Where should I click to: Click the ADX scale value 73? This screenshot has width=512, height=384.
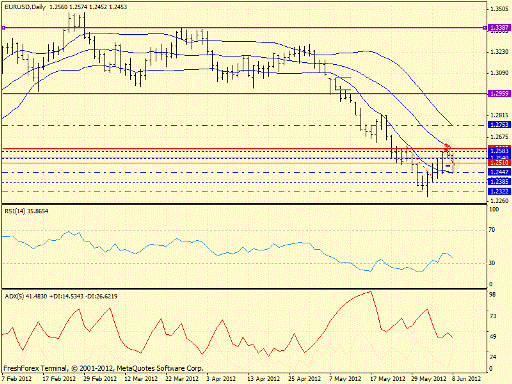(x=492, y=316)
